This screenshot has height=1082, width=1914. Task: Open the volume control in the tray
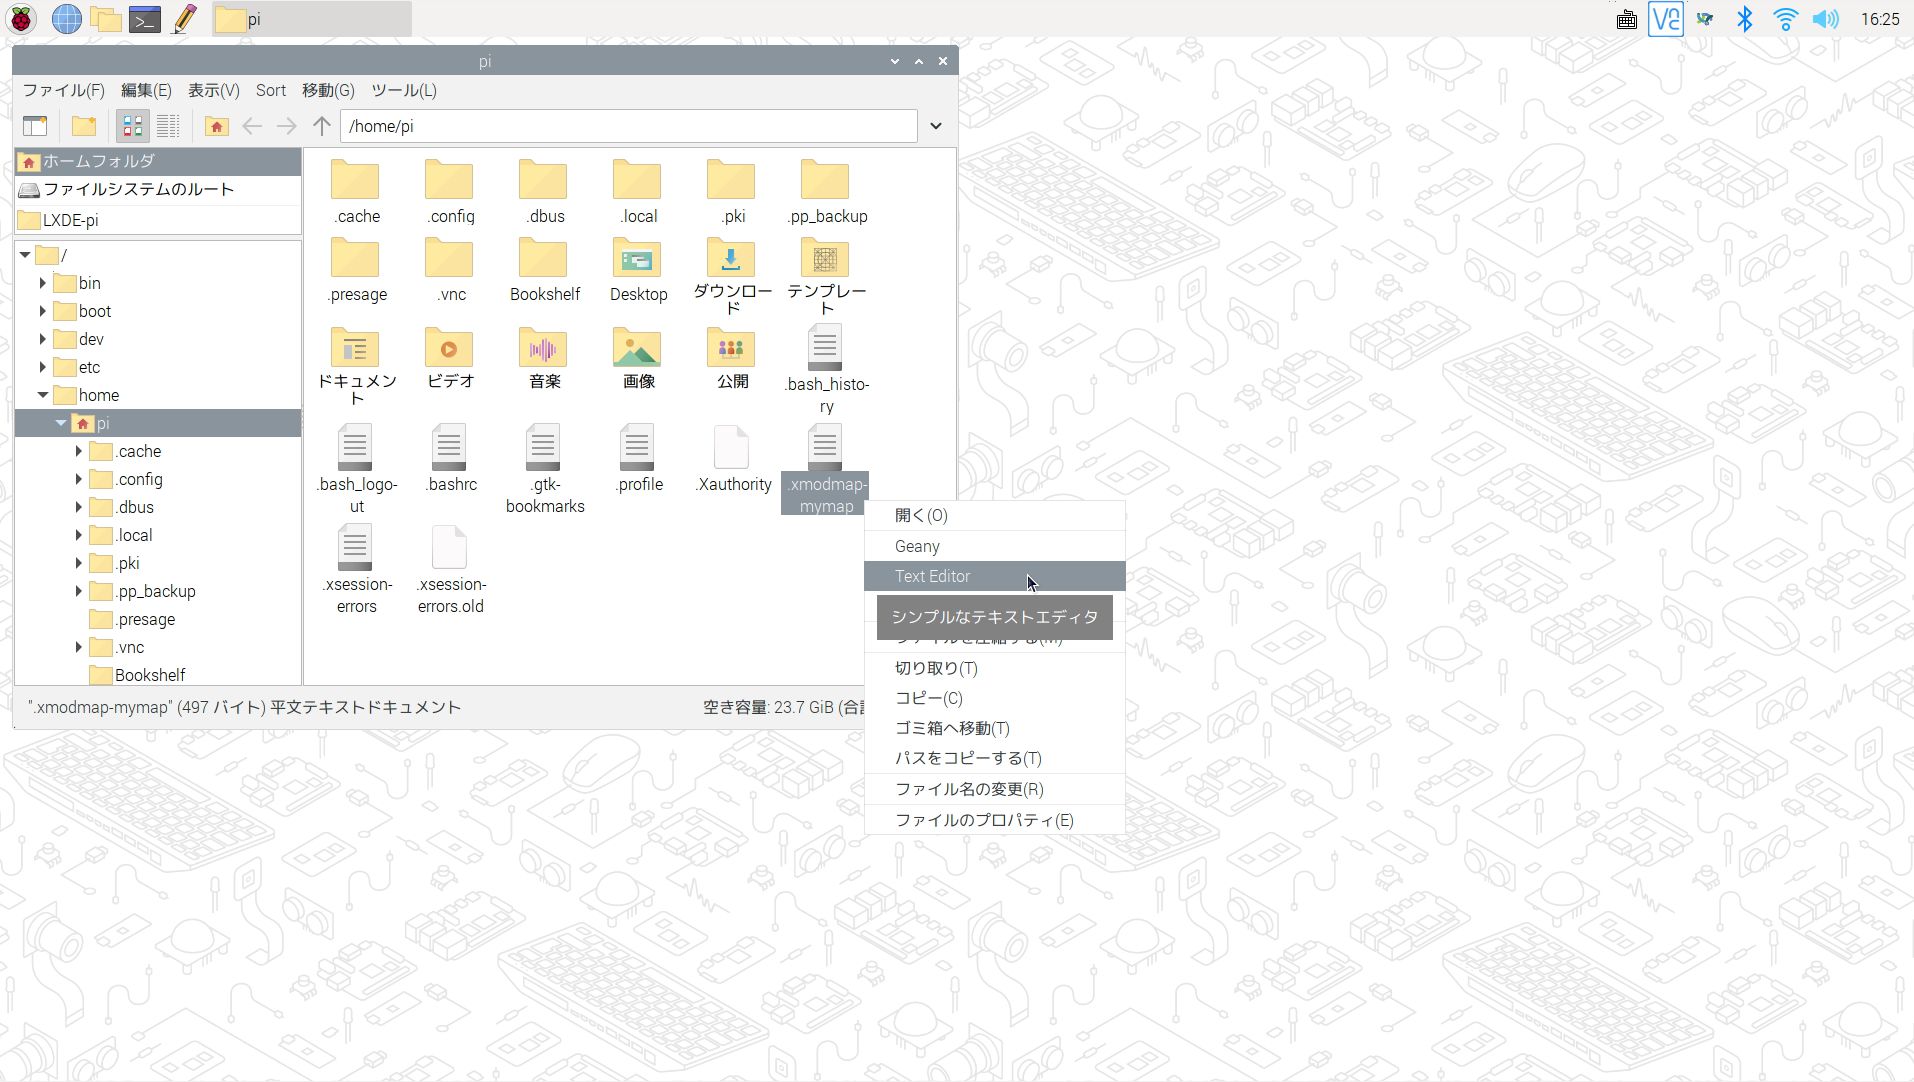[x=1825, y=19]
